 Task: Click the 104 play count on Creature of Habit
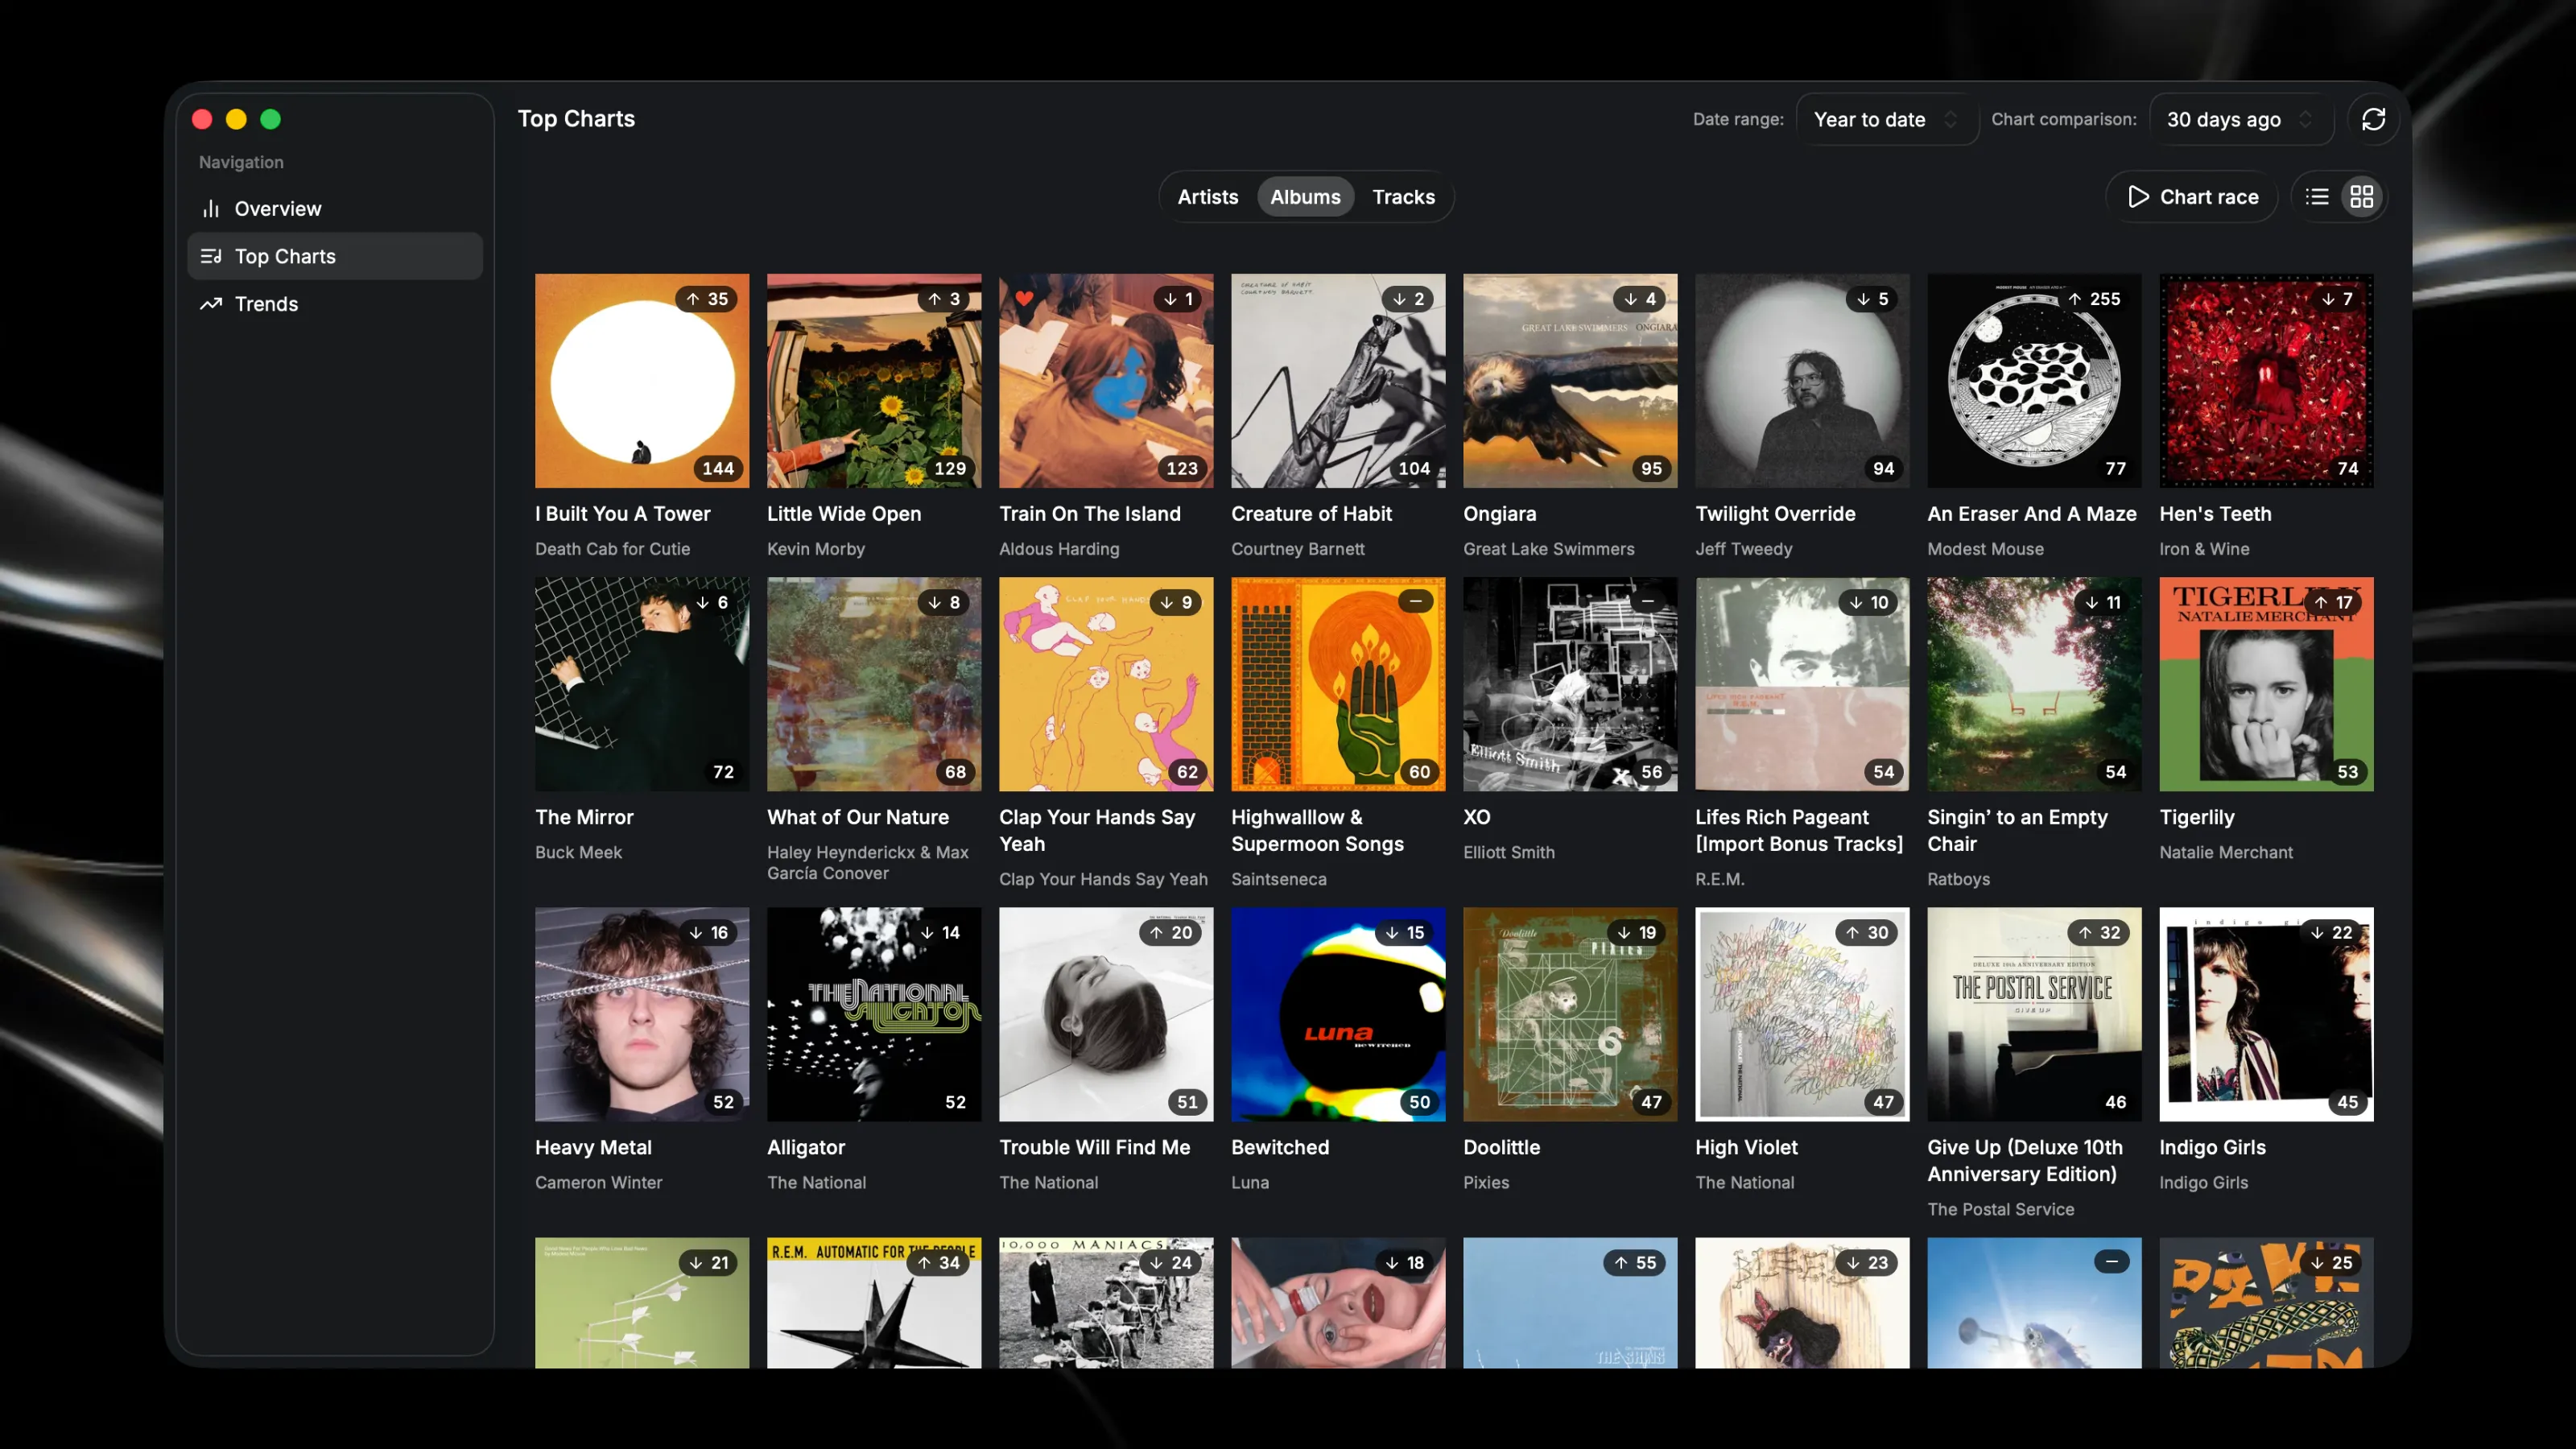tap(1414, 468)
